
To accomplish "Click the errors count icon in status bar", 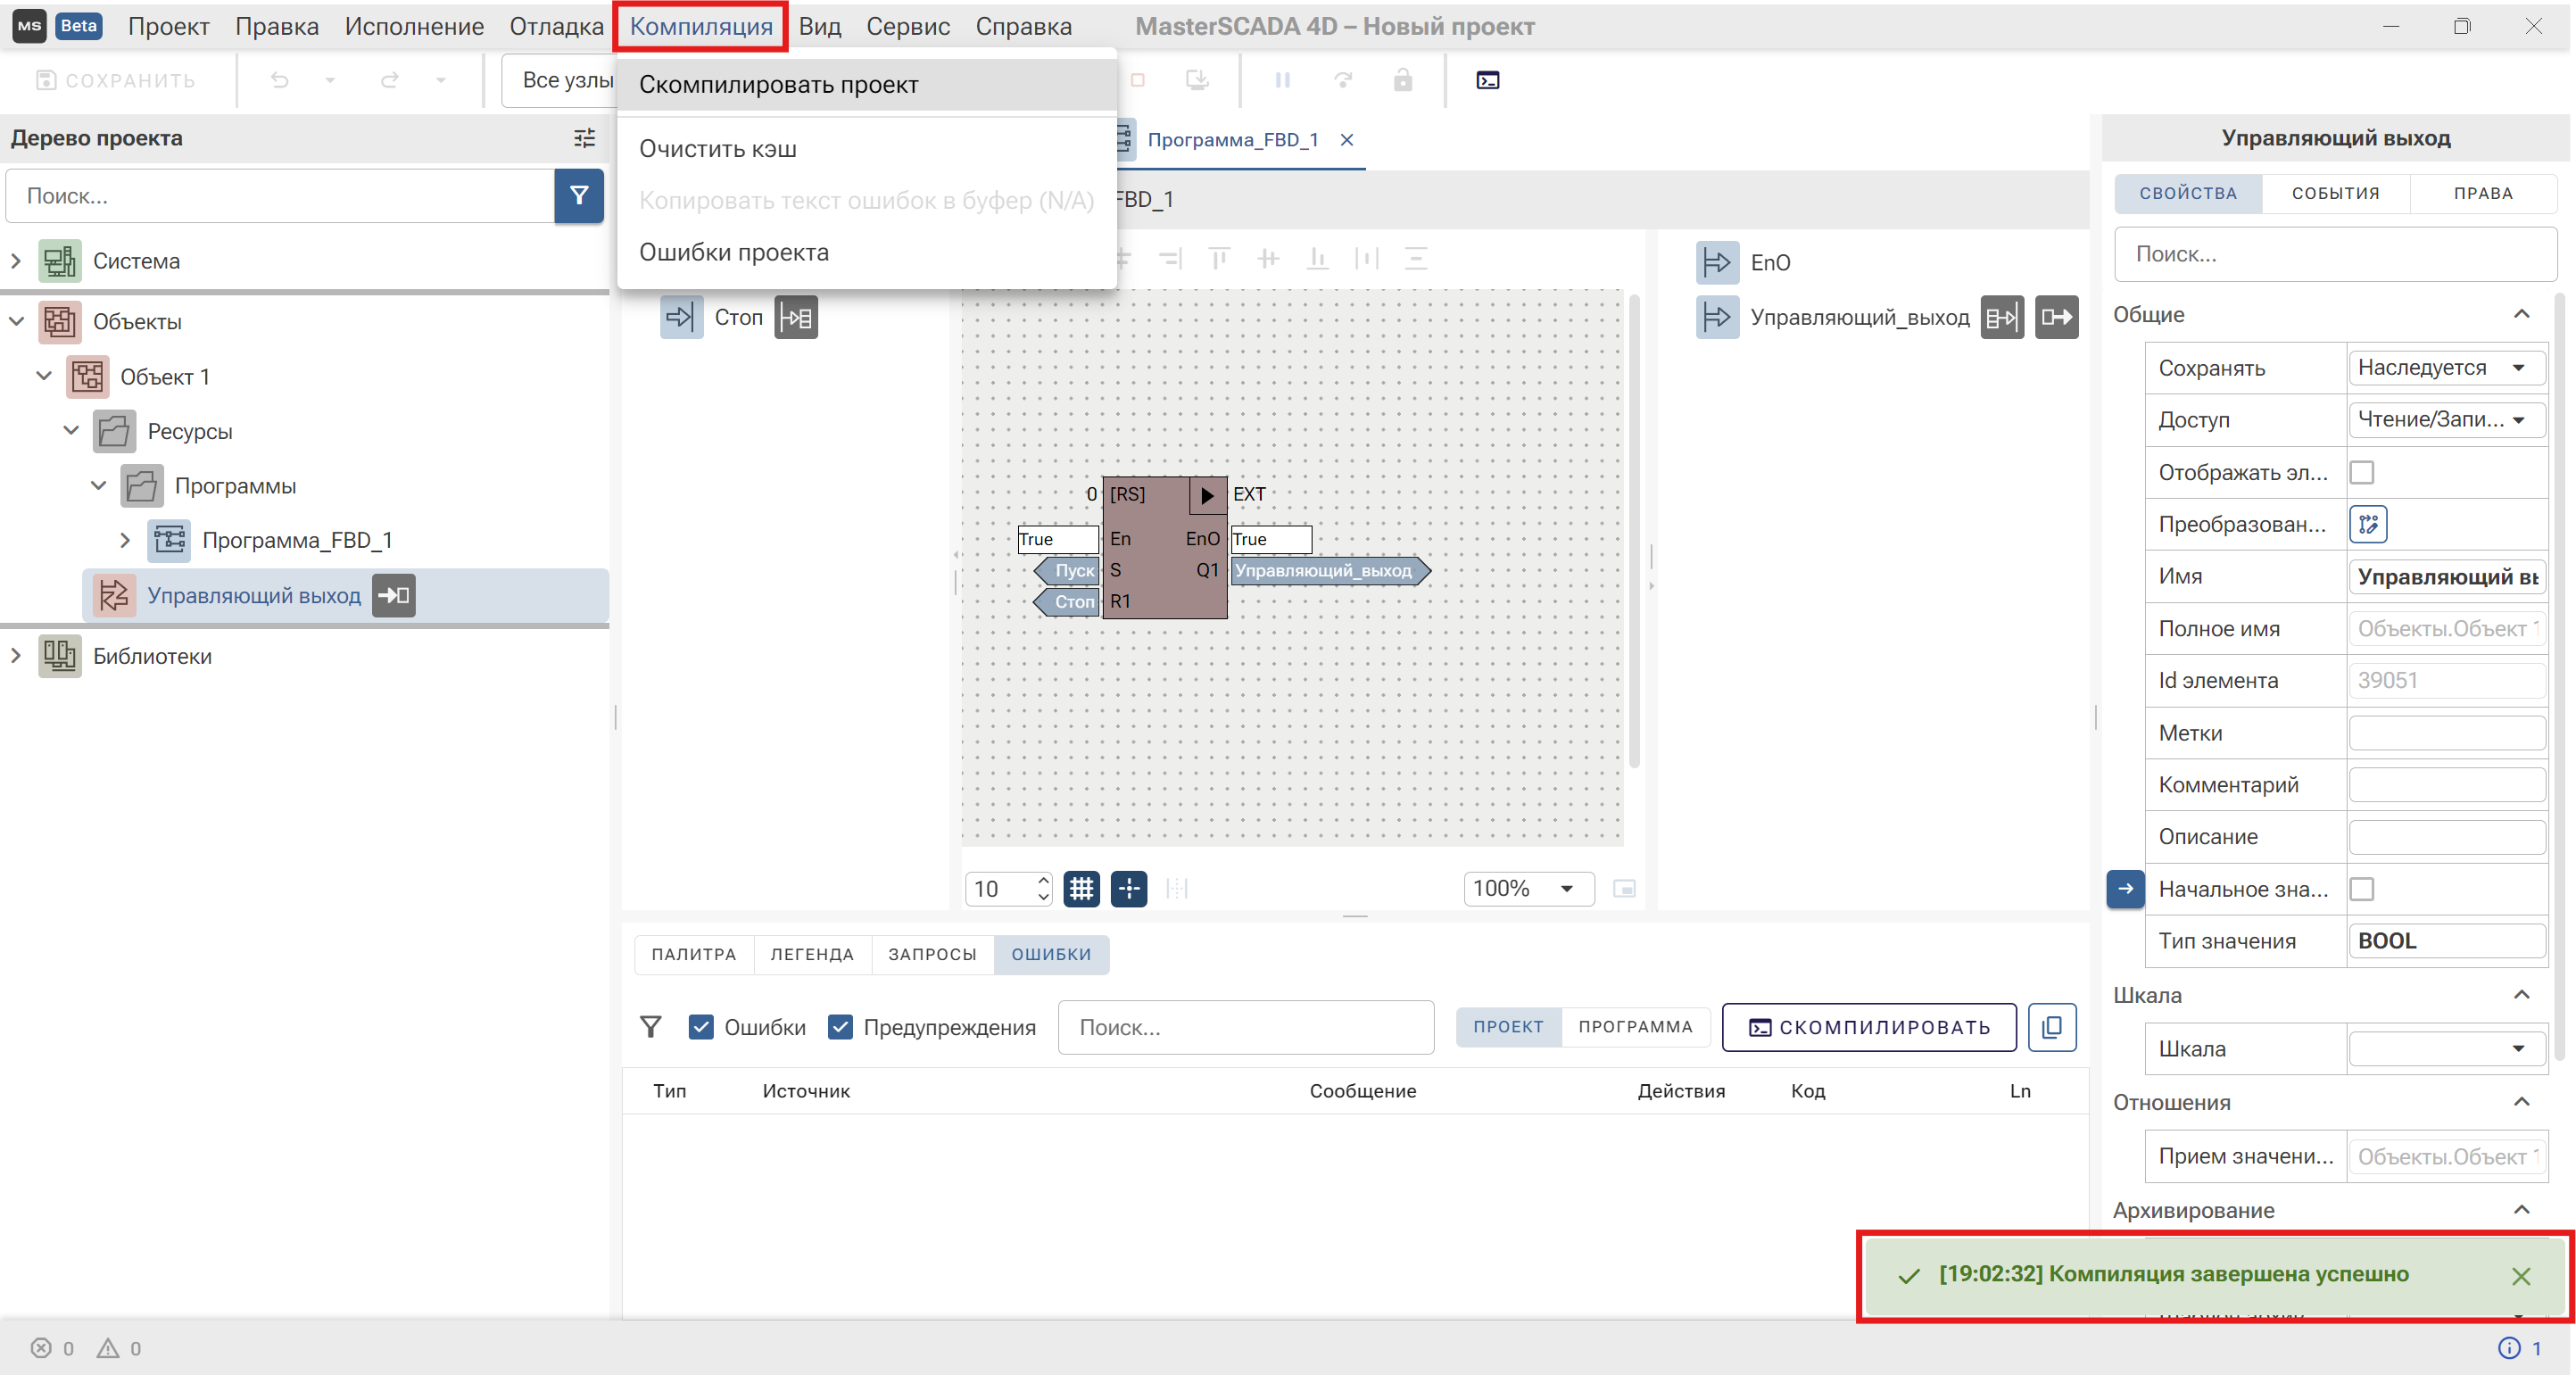I will [x=41, y=1348].
